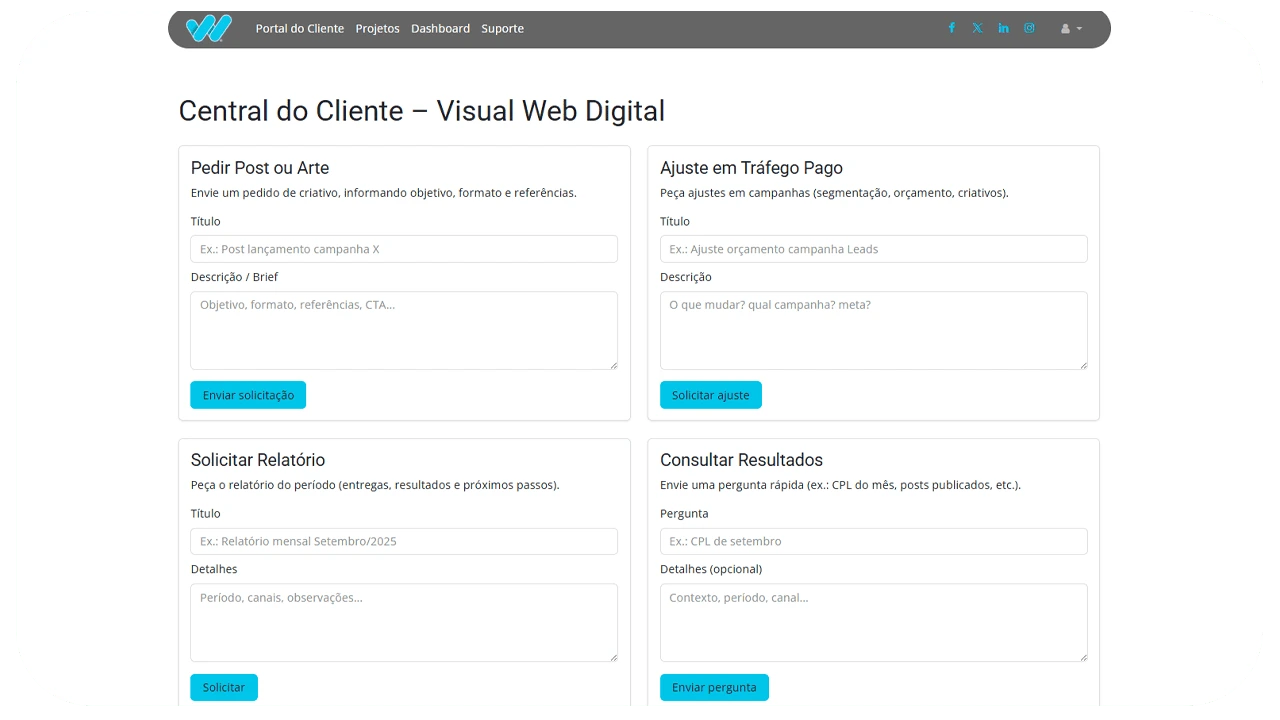Click the Enviar solicitação button
Image resolution: width=1280 pixels, height=720 pixels.
click(248, 395)
